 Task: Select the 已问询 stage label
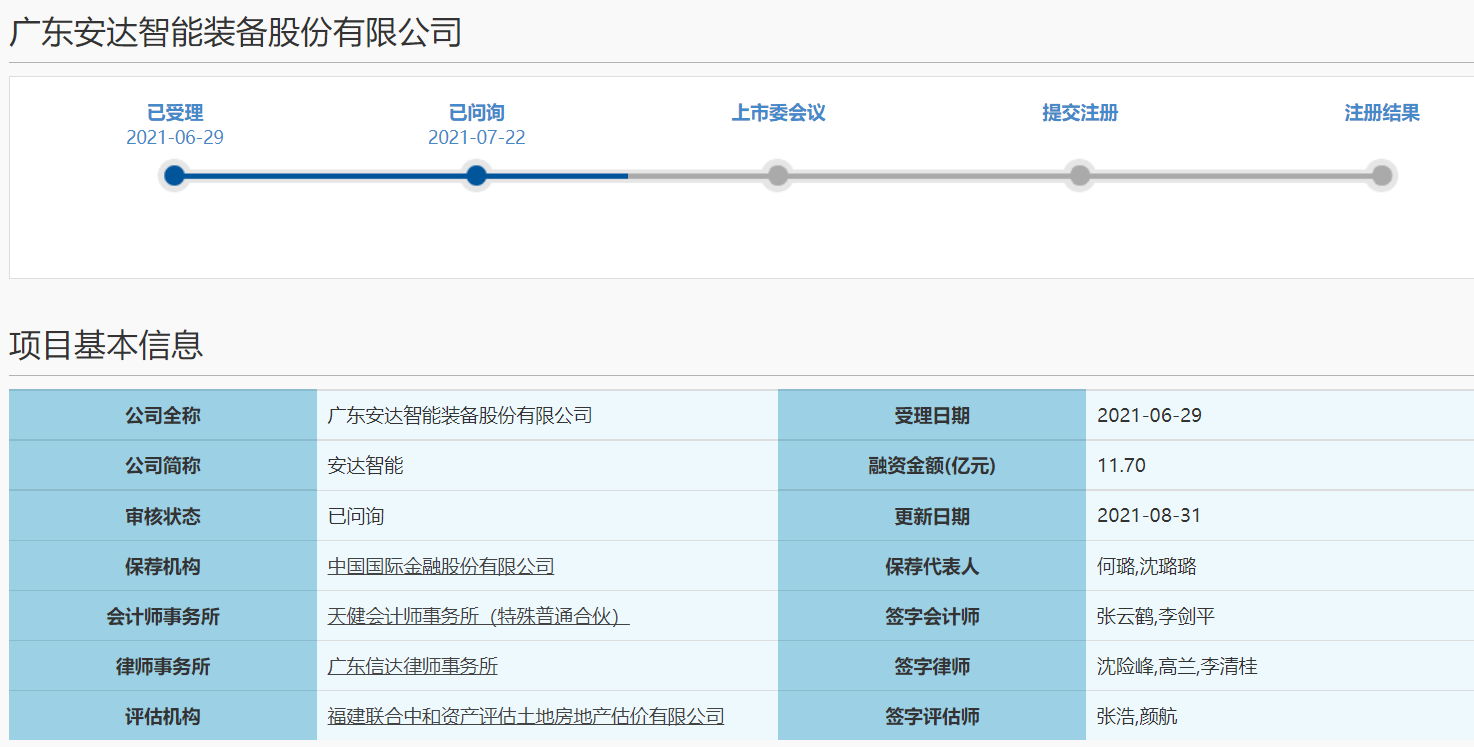(x=476, y=113)
